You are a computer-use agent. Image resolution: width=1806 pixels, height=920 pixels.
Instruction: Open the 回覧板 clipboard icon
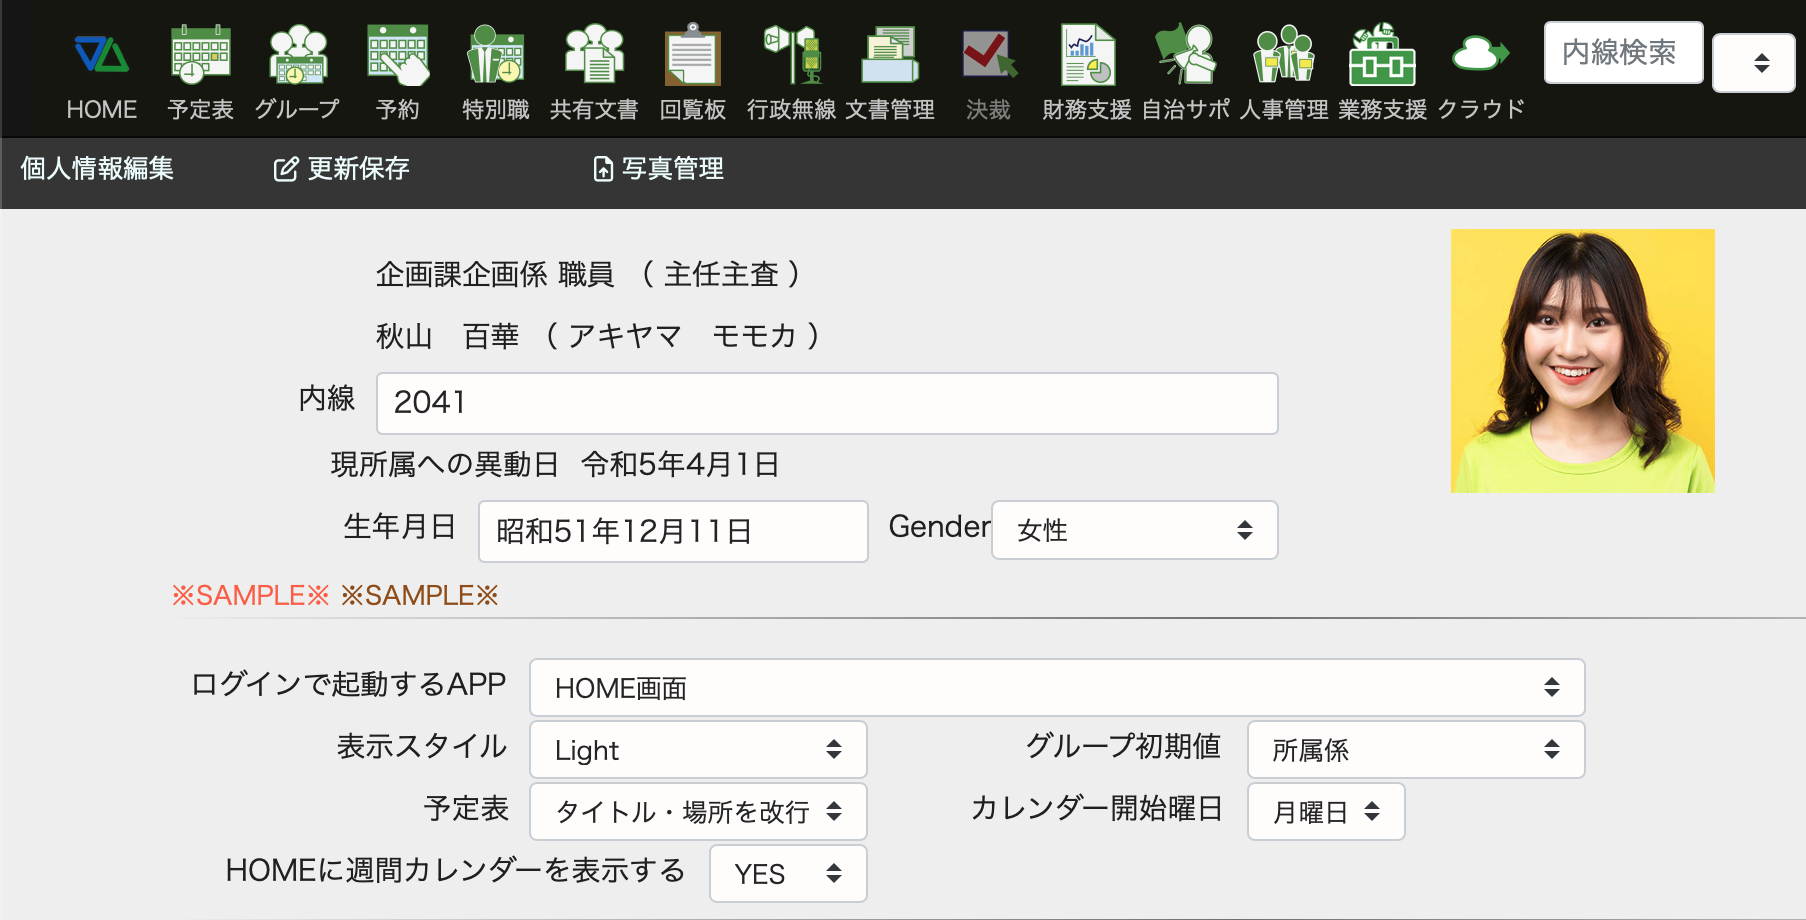point(692,57)
